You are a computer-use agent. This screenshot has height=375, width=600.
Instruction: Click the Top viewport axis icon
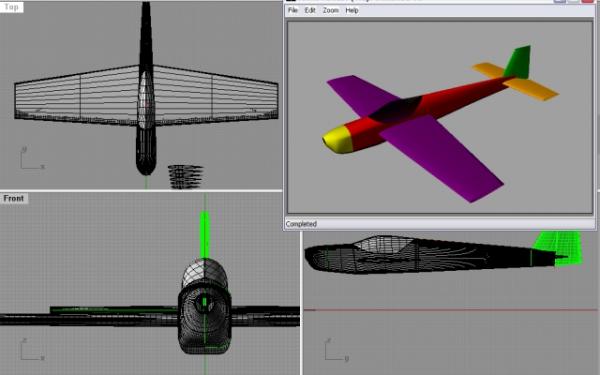[32, 158]
